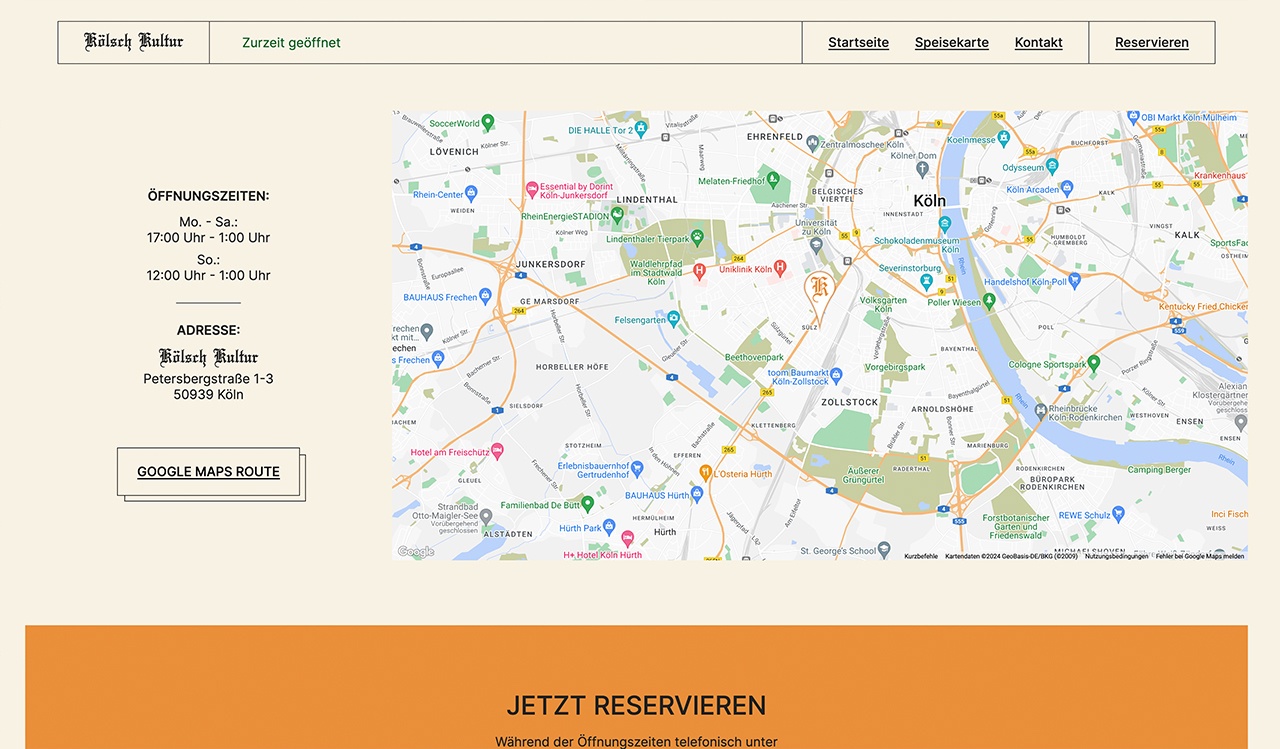Click the GOOGLE MAPS ROUTE button
This screenshot has width=1280, height=749.
tap(208, 471)
